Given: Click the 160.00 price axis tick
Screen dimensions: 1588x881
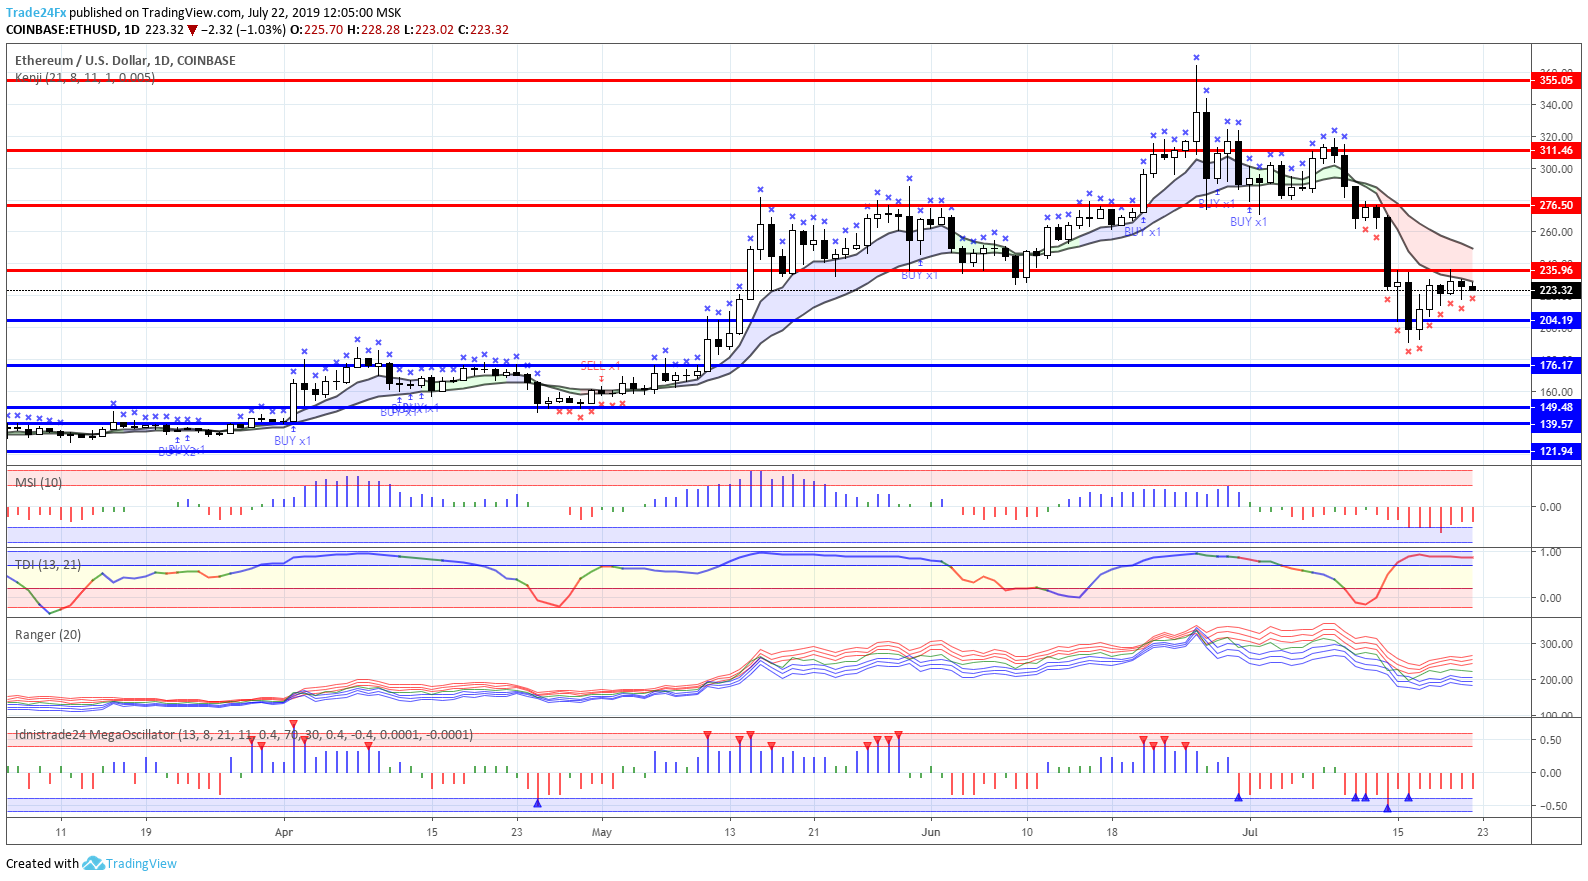Looking at the screenshot, I should click(1556, 392).
